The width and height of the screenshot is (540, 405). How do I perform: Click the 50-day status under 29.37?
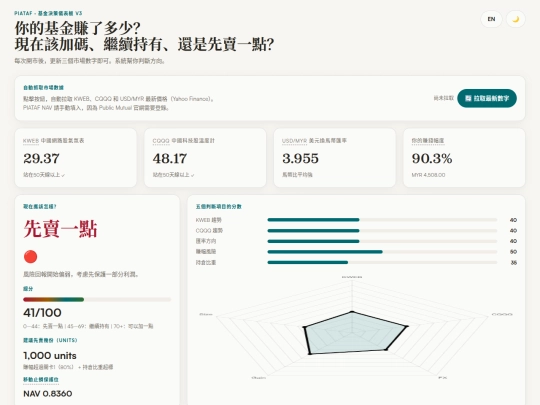pos(44,175)
